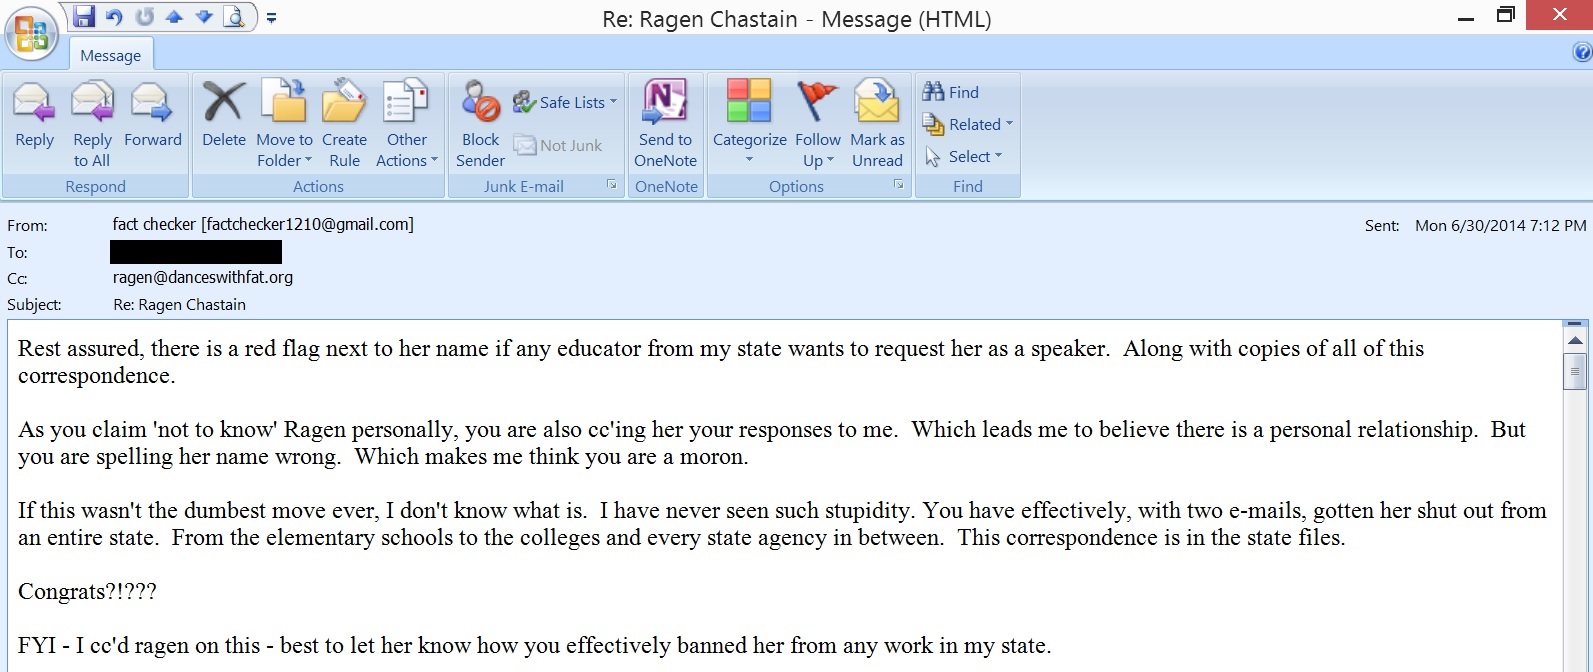Click Find in the ribbon
This screenshot has height=672, width=1593.
click(x=952, y=92)
